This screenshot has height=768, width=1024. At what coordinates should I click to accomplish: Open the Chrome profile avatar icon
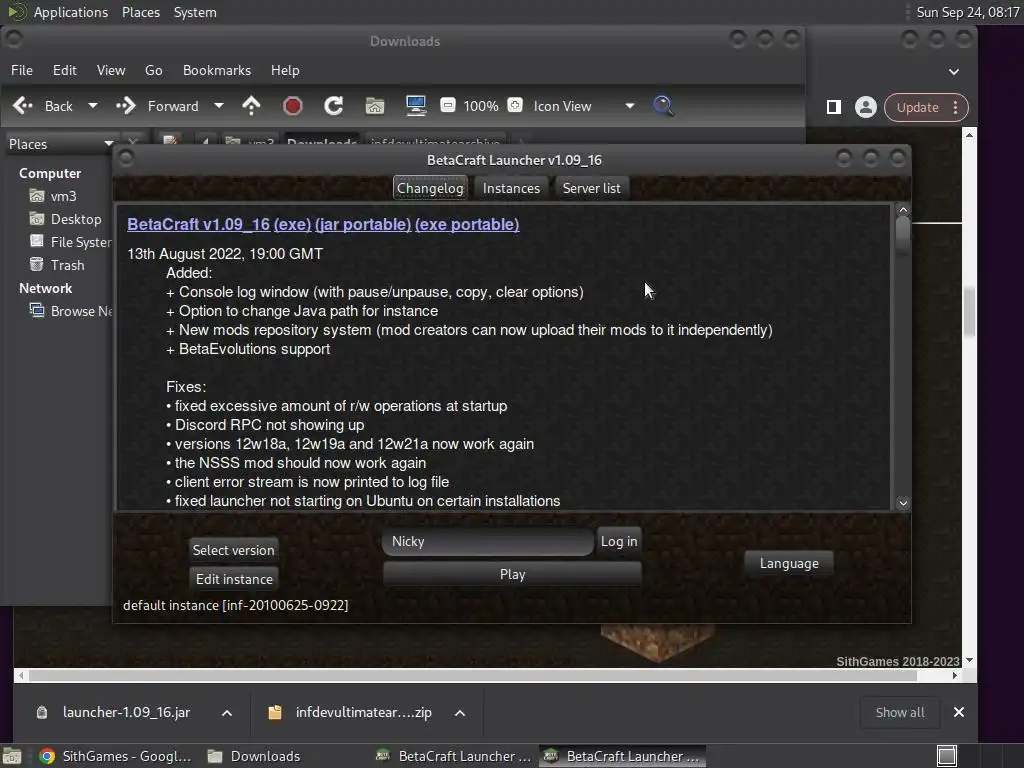click(866, 107)
